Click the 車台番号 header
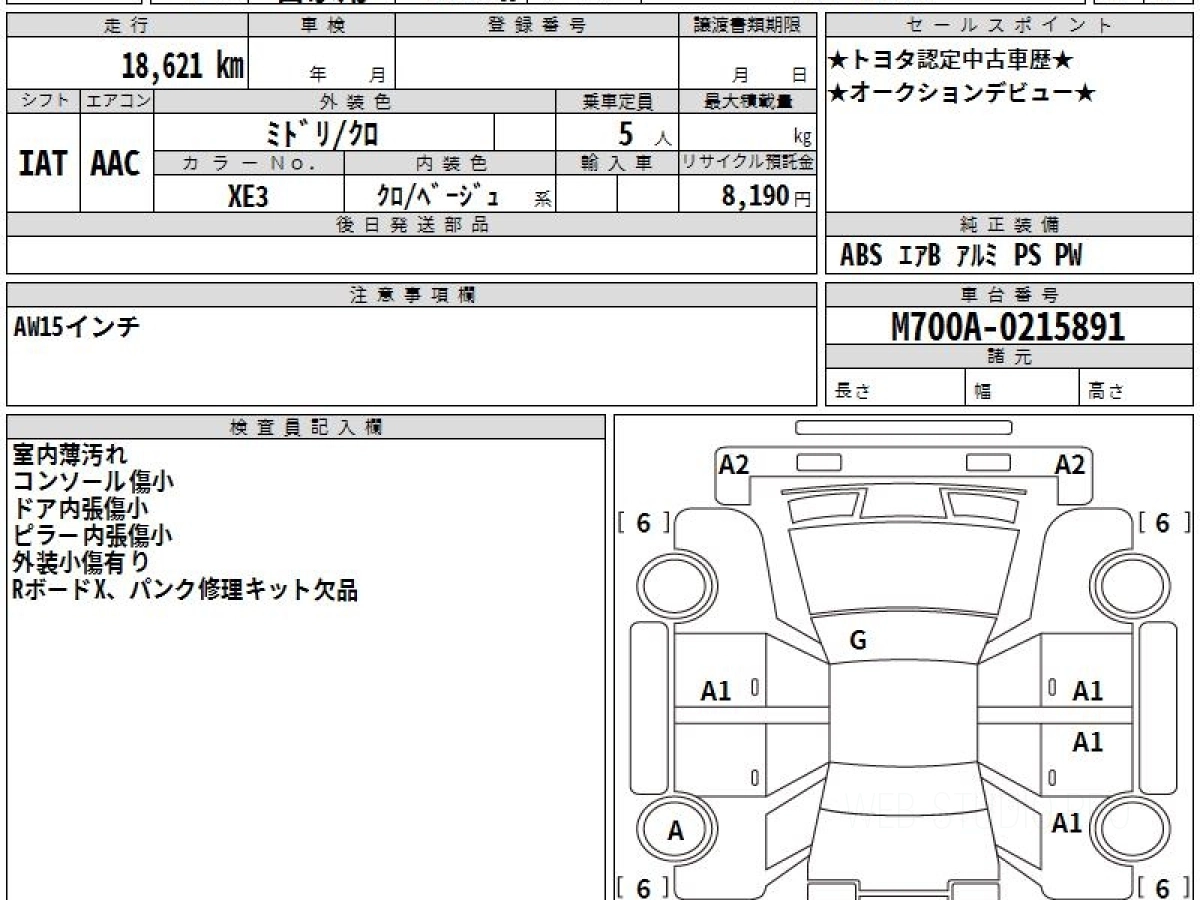The width and height of the screenshot is (1200, 900). 1009,295
